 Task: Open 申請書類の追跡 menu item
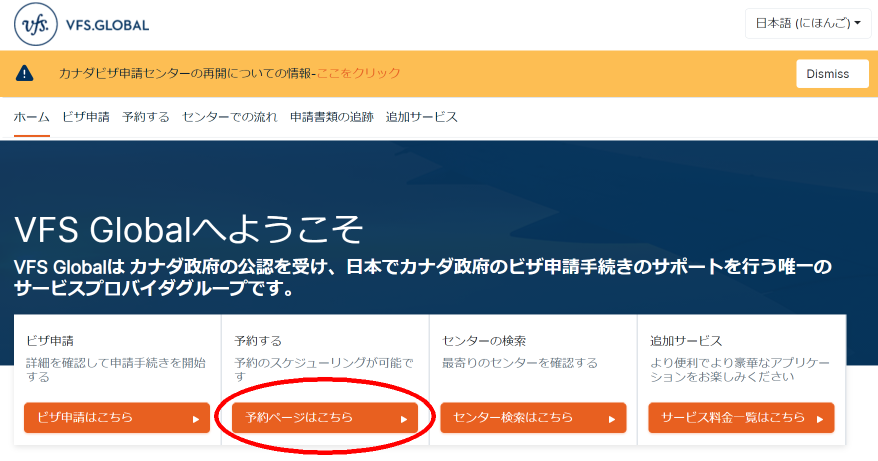tap(331, 117)
